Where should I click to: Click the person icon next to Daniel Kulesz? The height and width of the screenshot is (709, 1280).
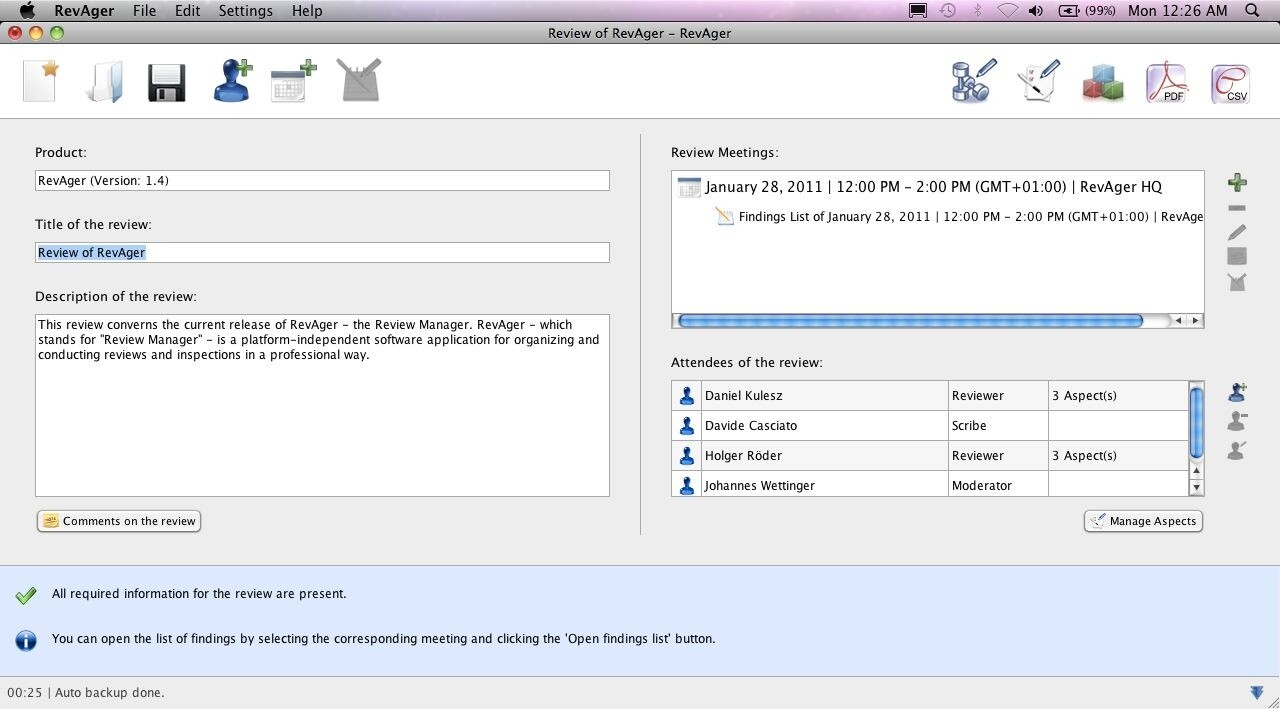(x=687, y=396)
